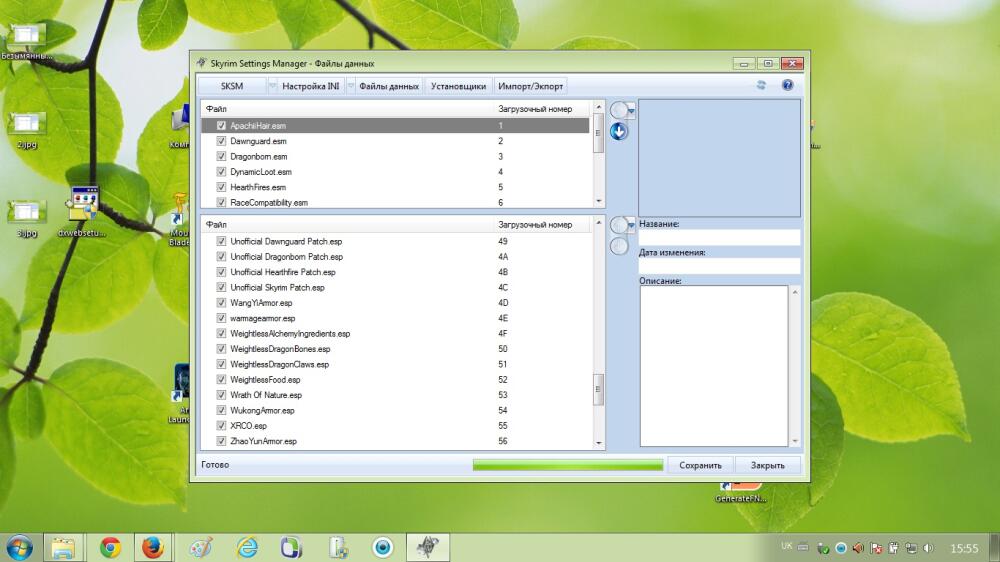This screenshot has width=1000, height=562.
Task: Toggle WangYiArmor.esp checkbox
Action: (221, 302)
